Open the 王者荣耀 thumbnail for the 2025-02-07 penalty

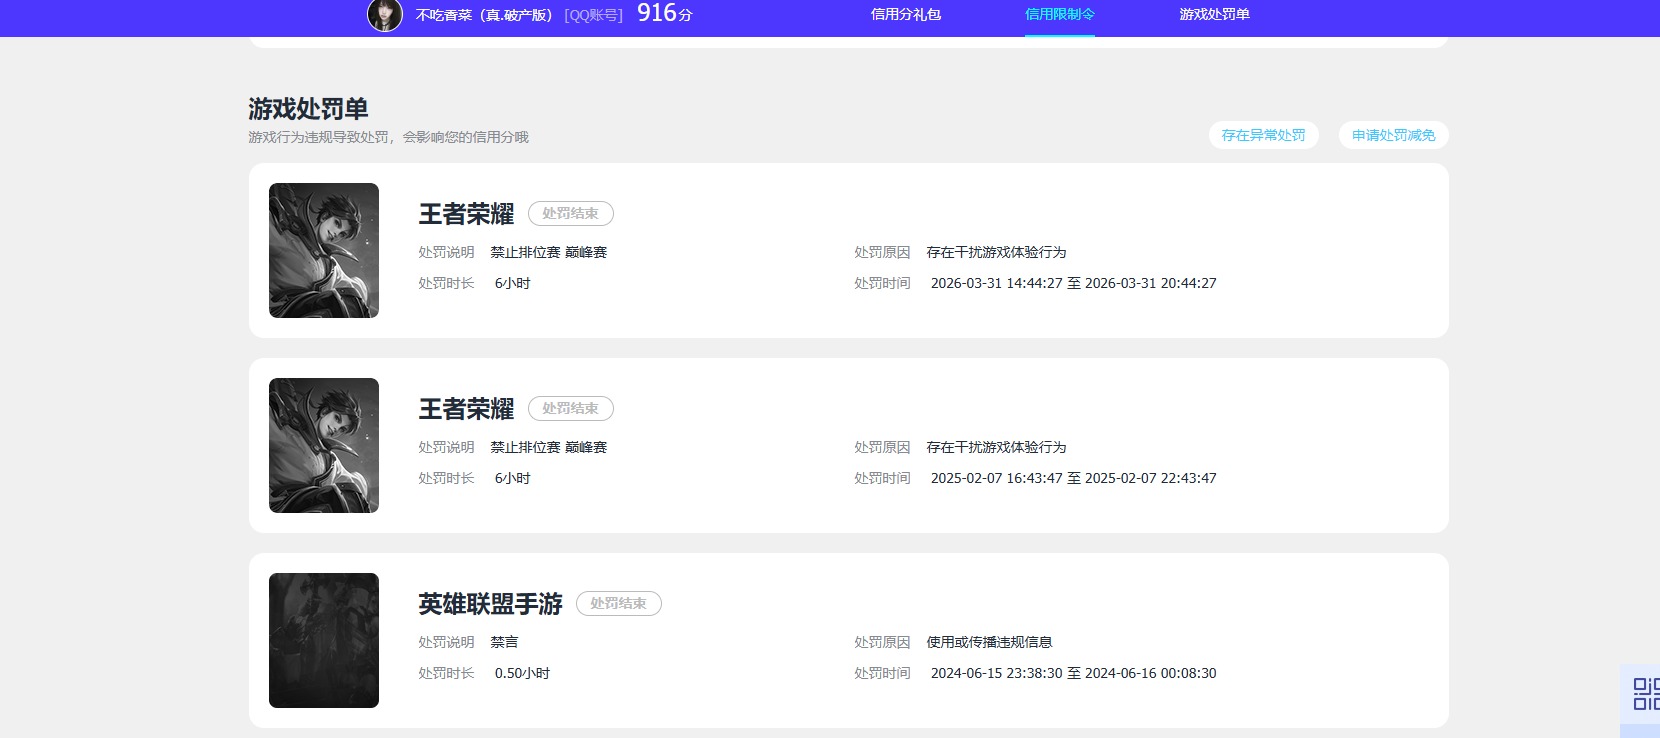pos(324,445)
